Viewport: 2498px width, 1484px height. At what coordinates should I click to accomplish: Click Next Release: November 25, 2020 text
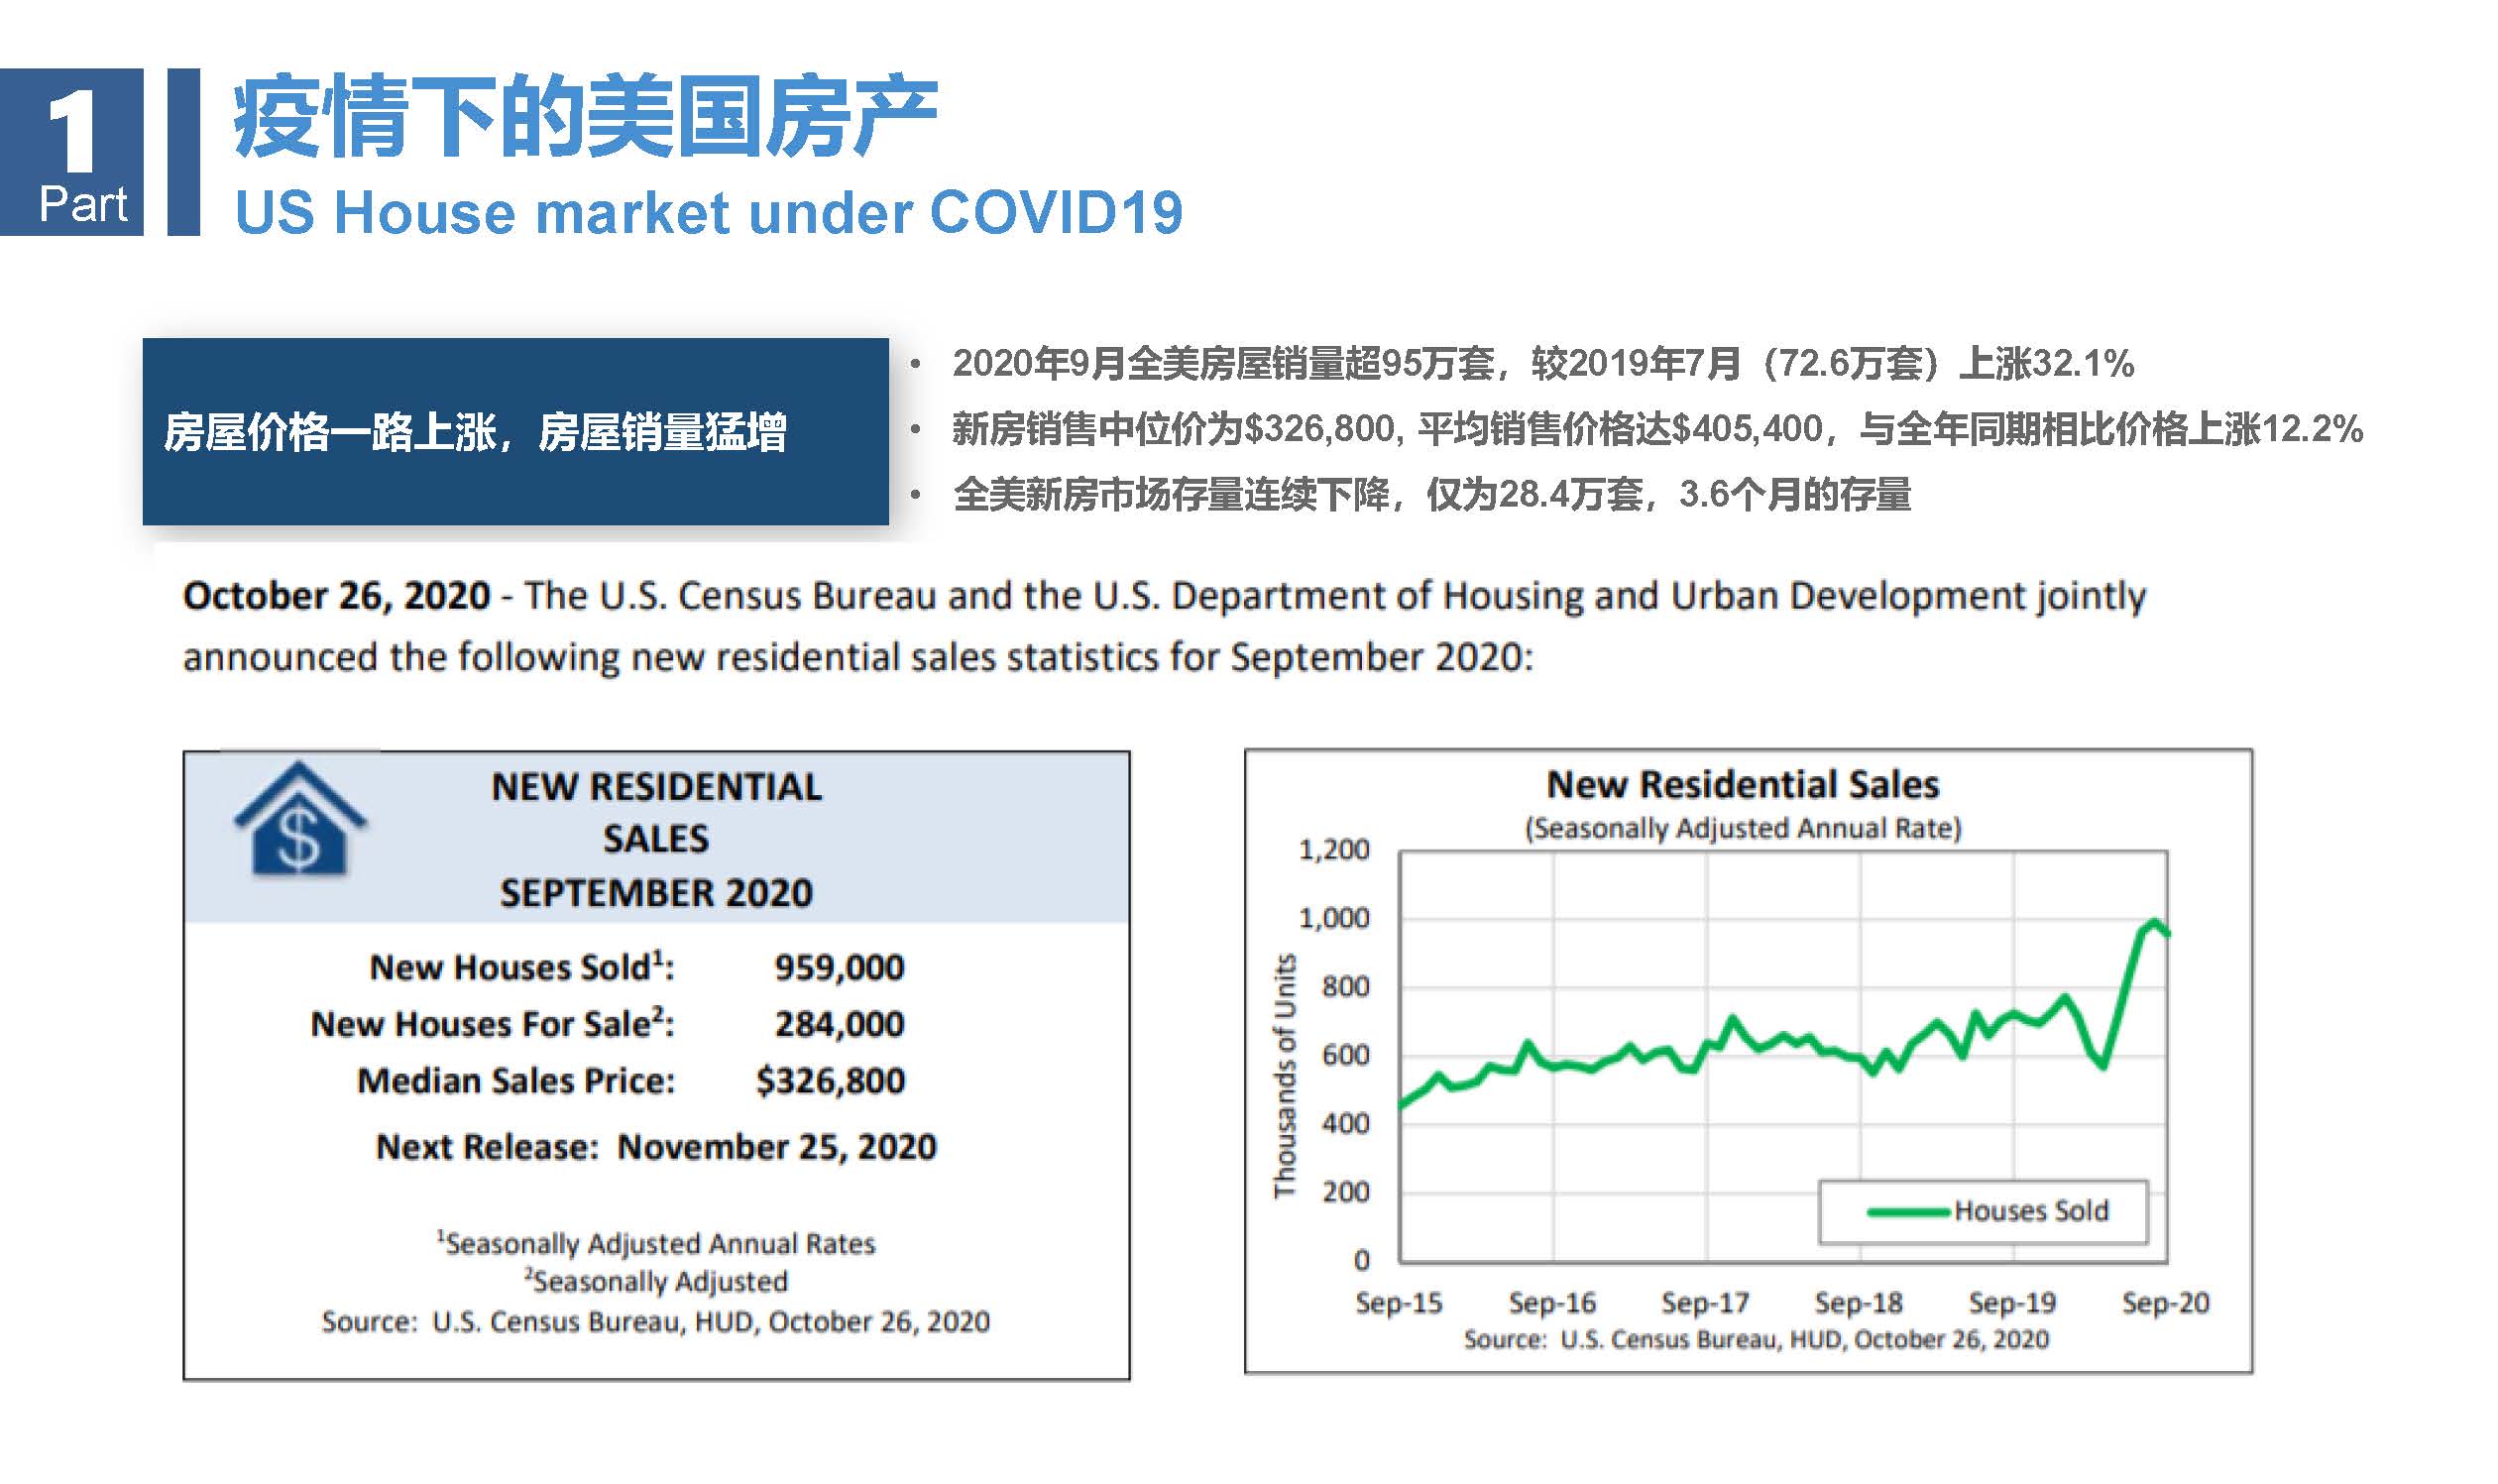tap(656, 1147)
